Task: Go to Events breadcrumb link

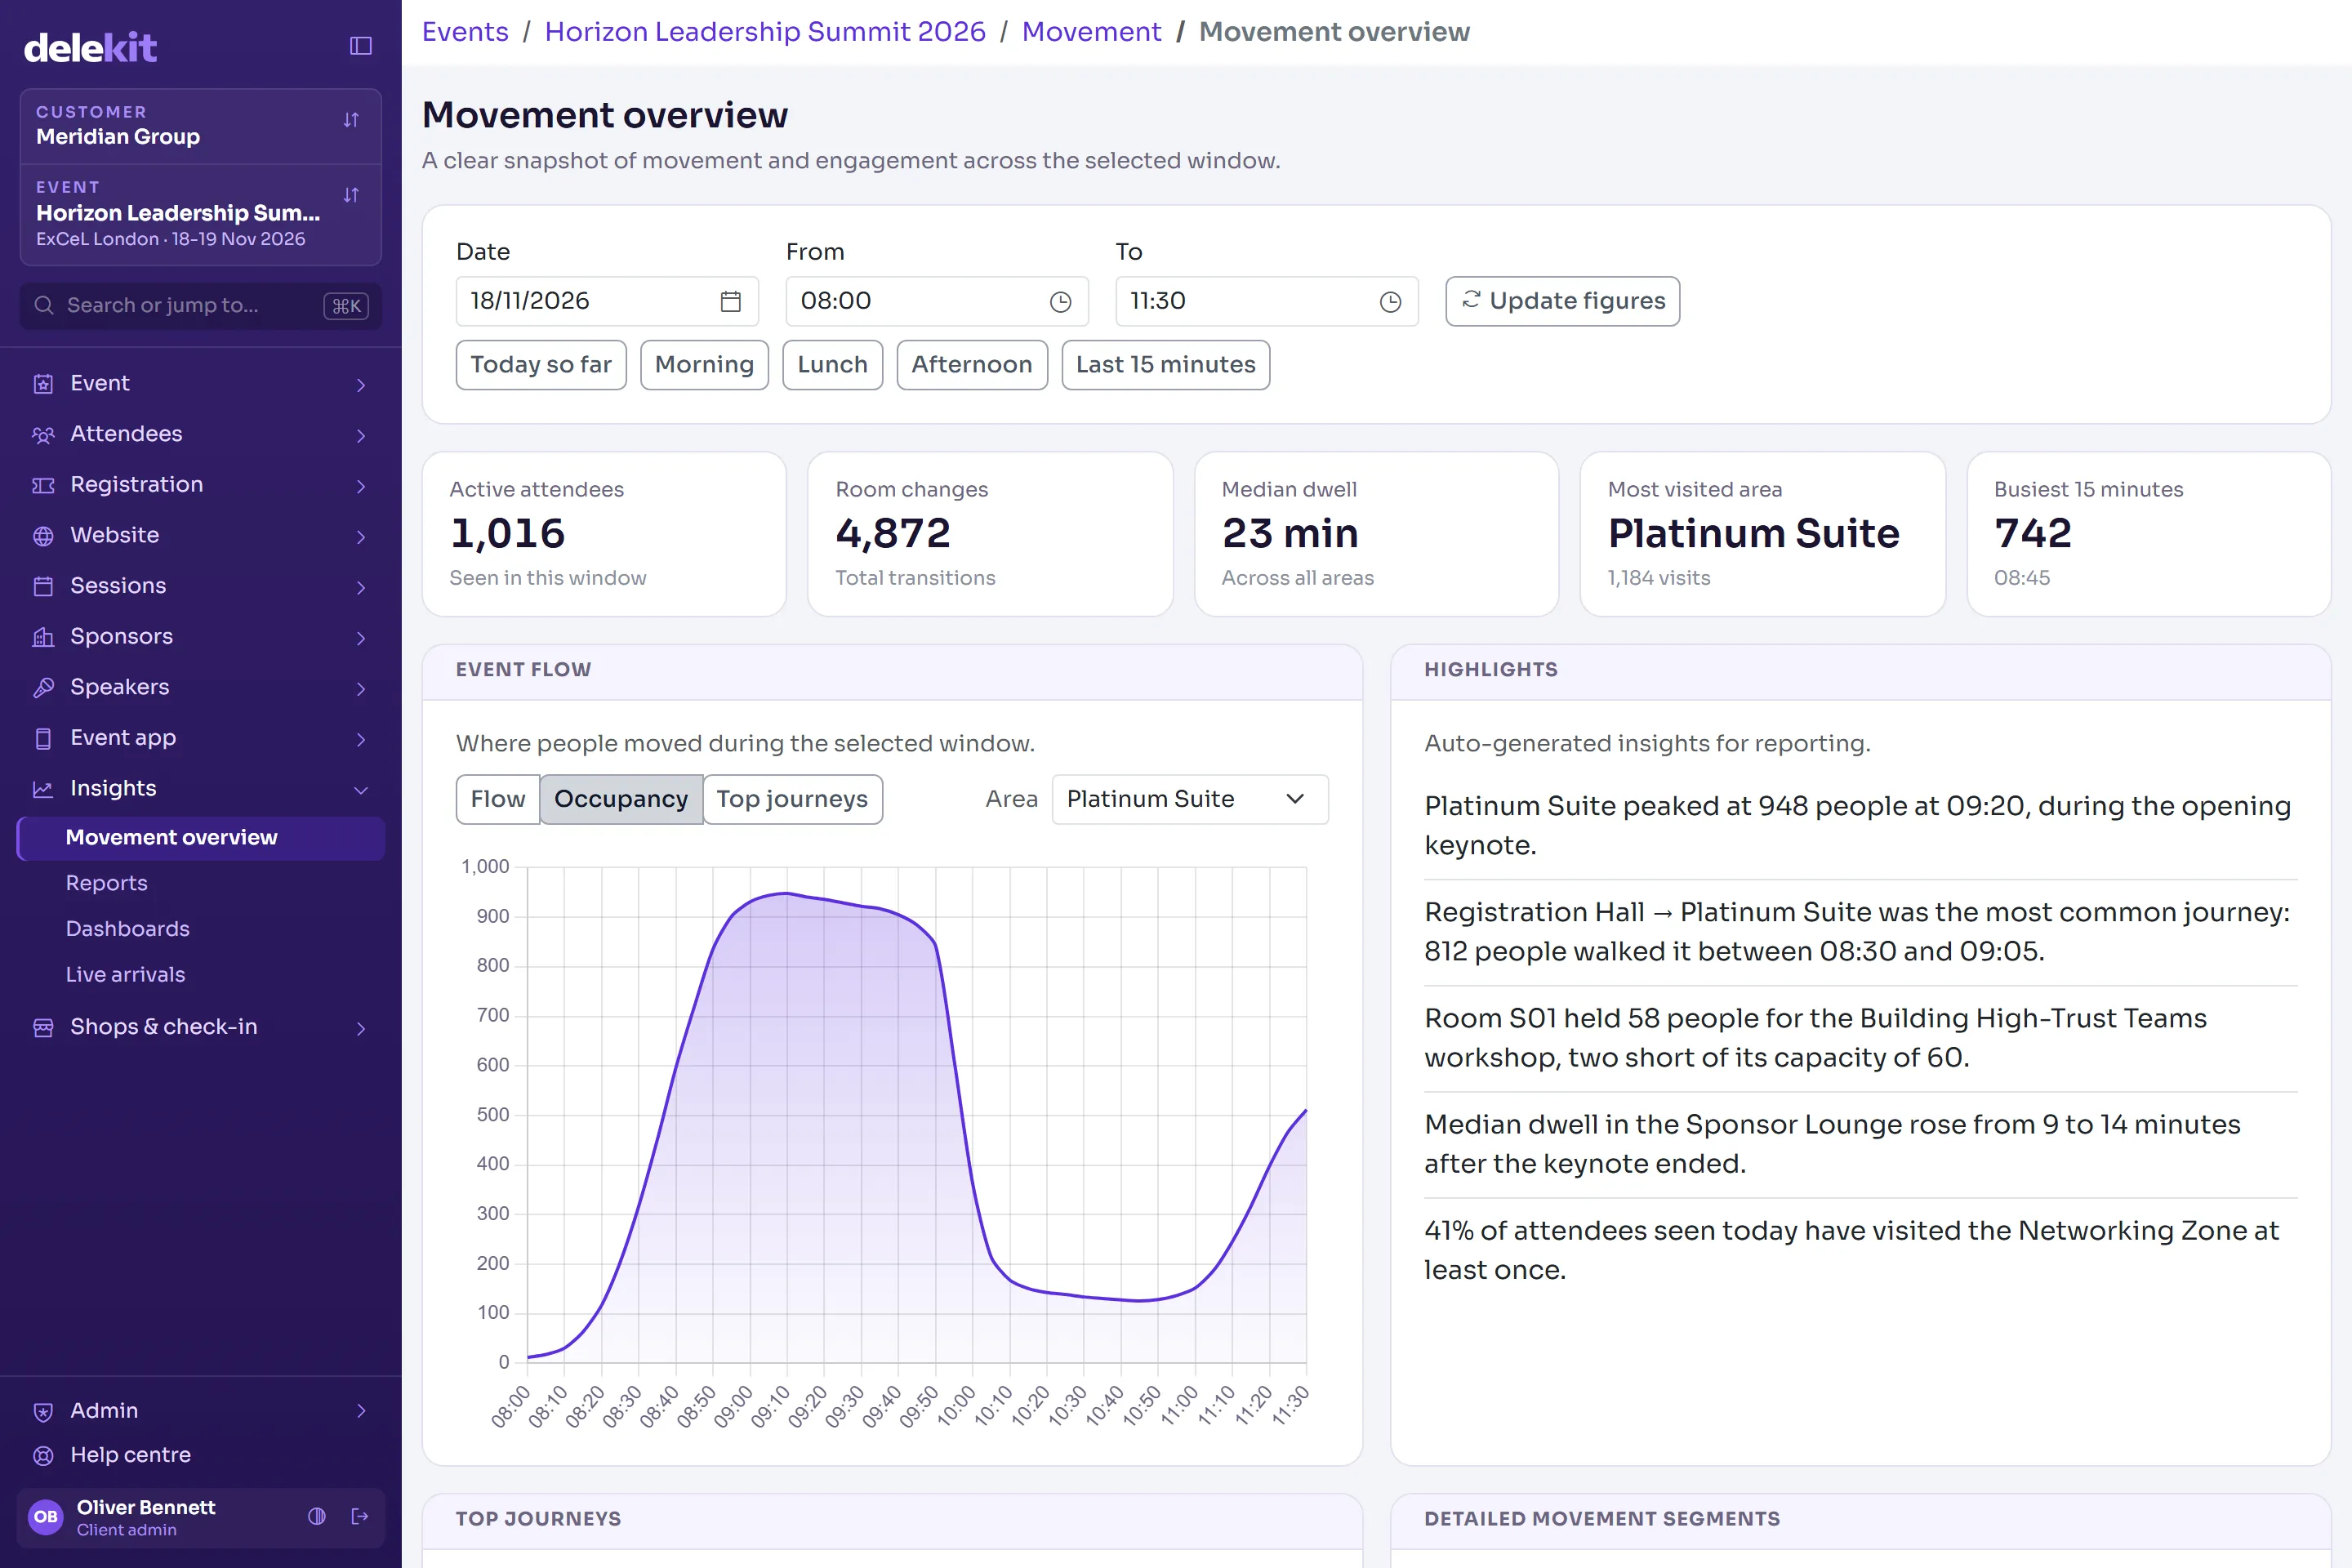Action: pos(465,32)
